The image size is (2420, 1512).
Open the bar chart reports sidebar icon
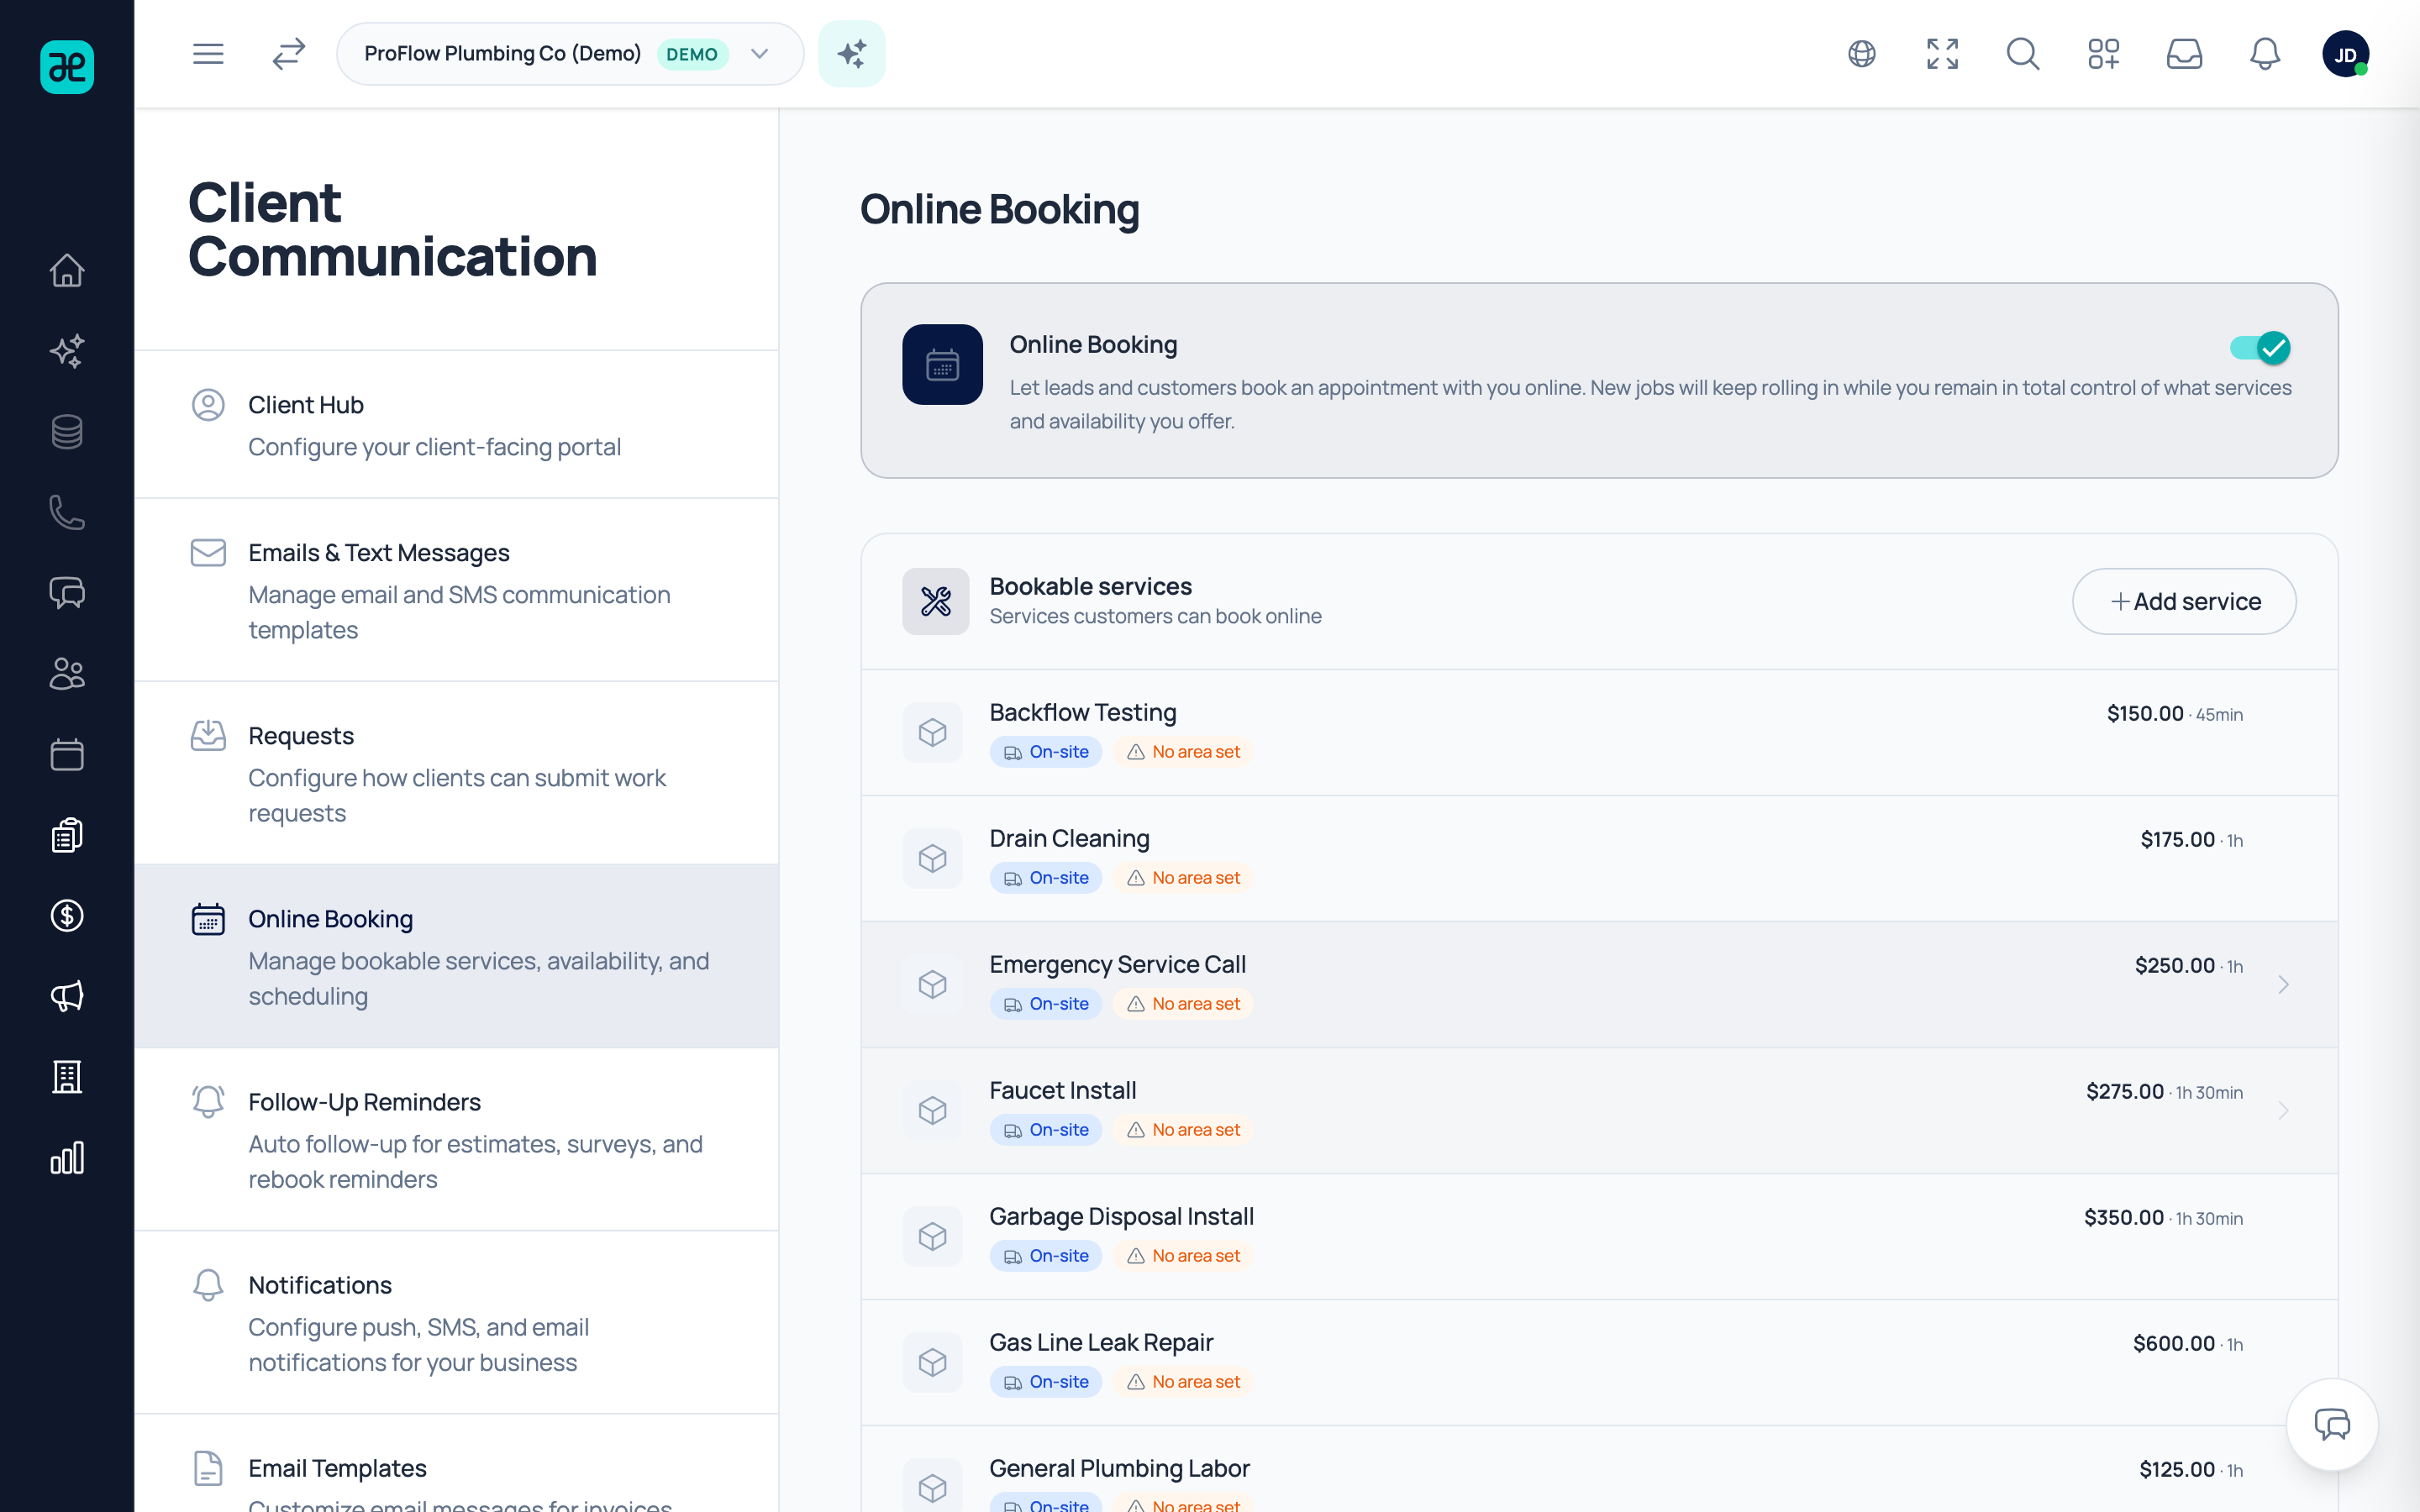67,1158
